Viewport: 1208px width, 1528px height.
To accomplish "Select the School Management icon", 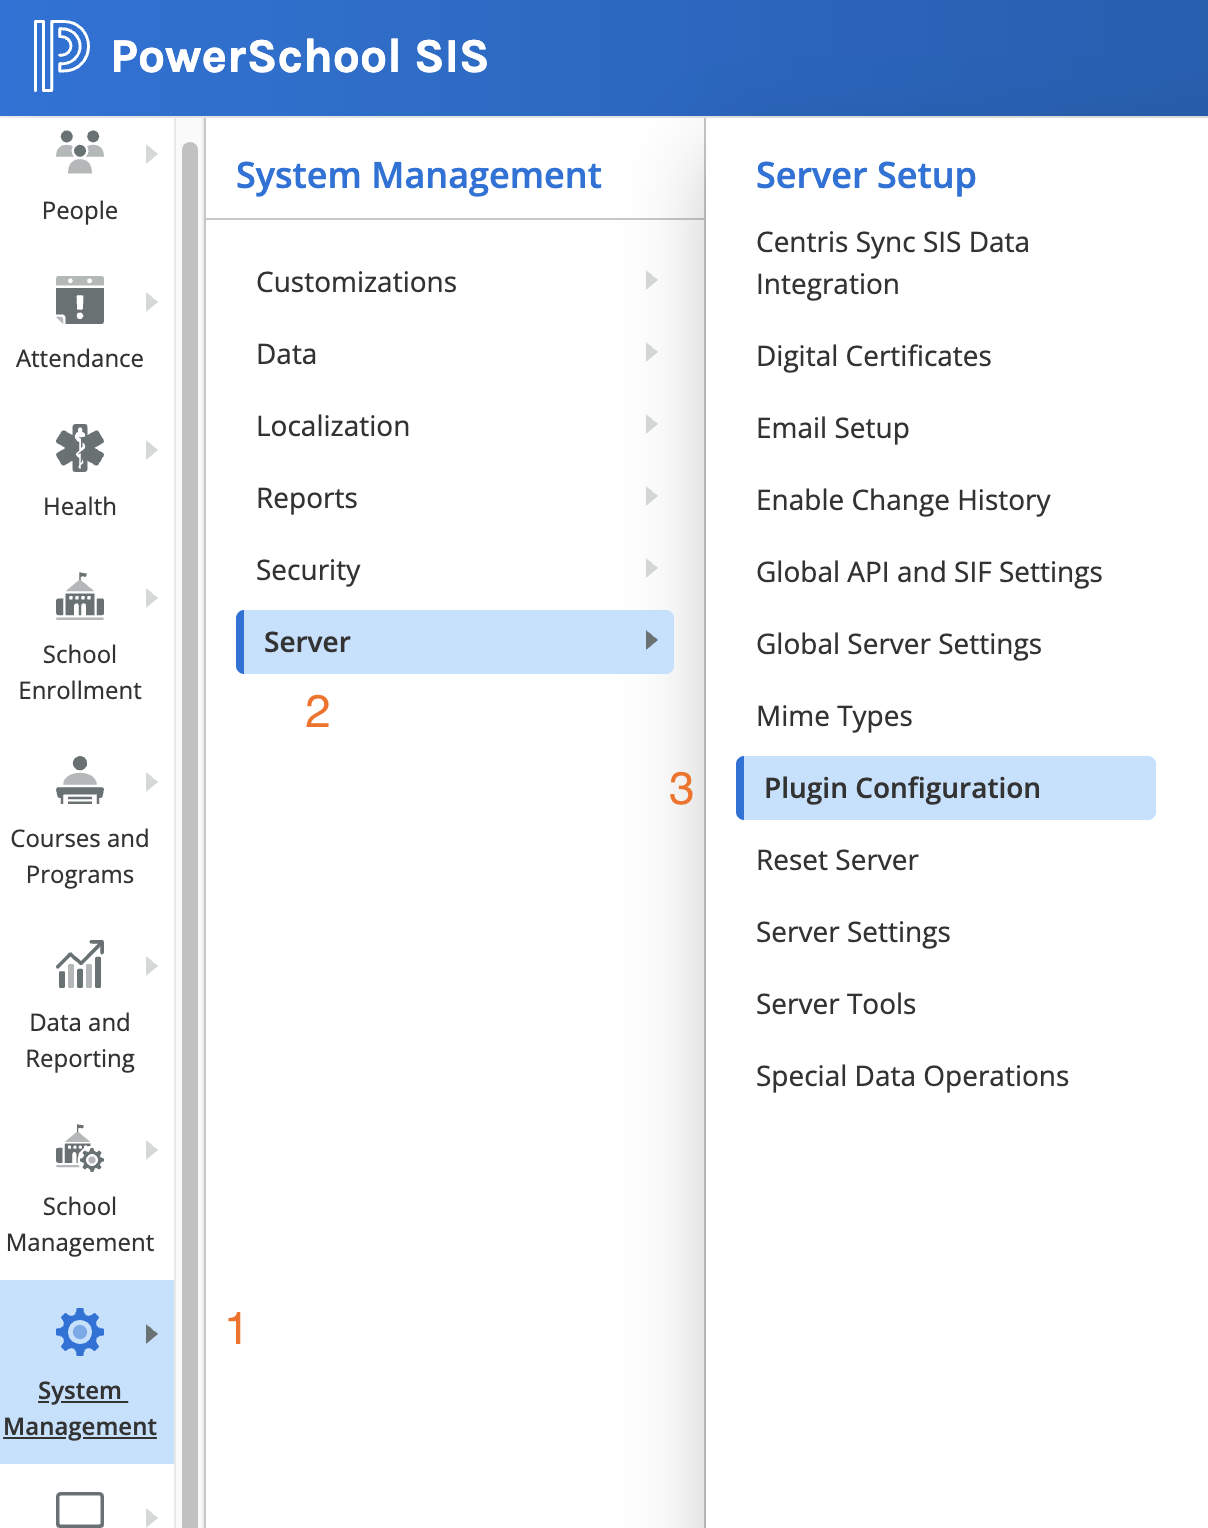I will (80, 1148).
